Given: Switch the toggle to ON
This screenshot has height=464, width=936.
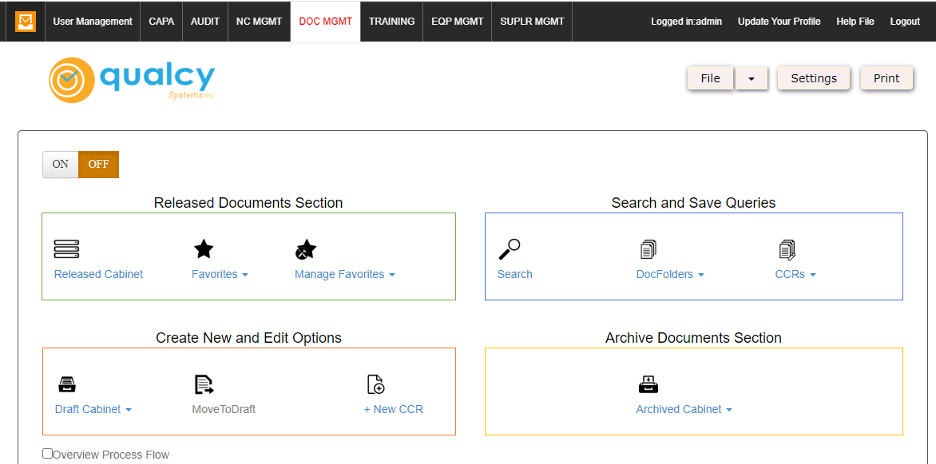Looking at the screenshot, I should (60, 165).
